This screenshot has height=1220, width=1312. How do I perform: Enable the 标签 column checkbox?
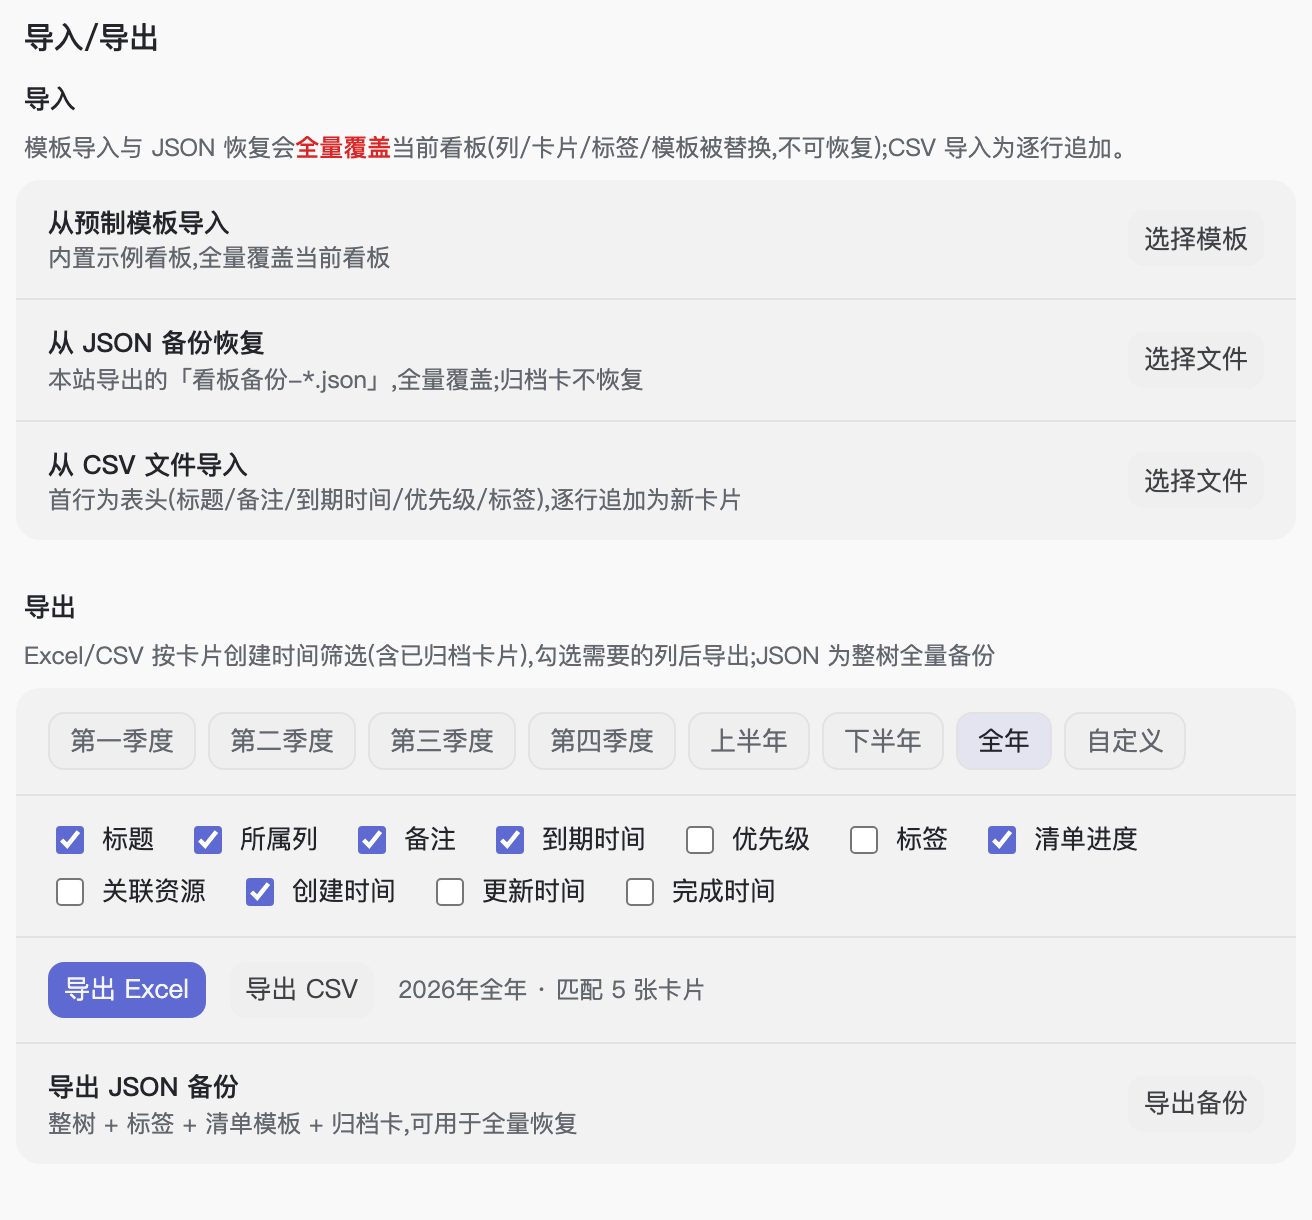[864, 840]
